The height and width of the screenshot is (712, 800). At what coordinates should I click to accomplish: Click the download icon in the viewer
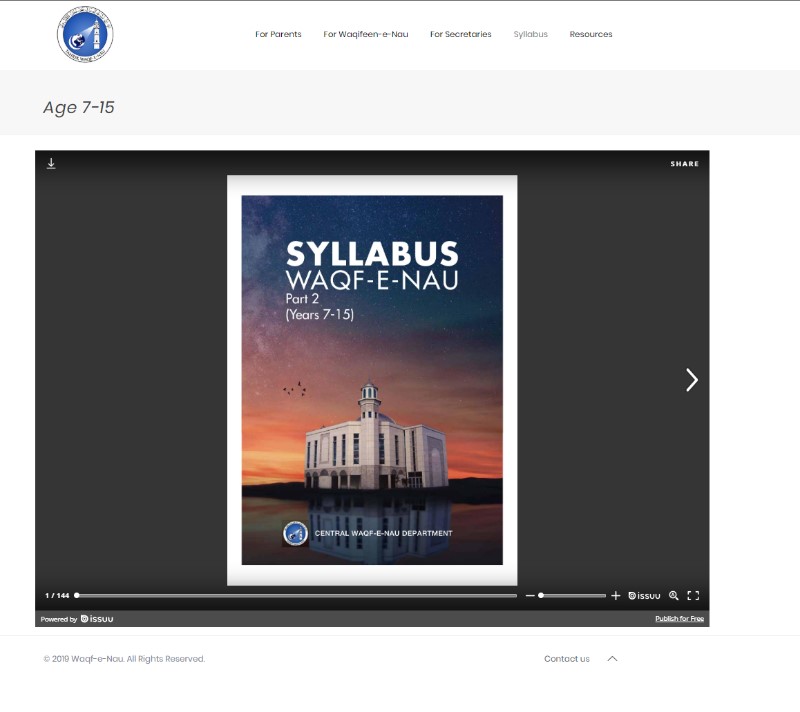tap(51, 164)
